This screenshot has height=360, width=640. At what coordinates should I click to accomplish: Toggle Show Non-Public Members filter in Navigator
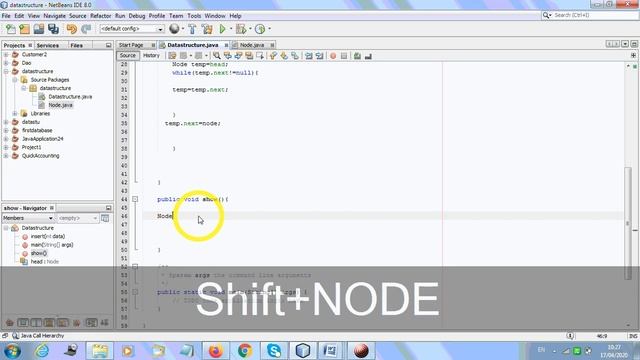(49, 323)
